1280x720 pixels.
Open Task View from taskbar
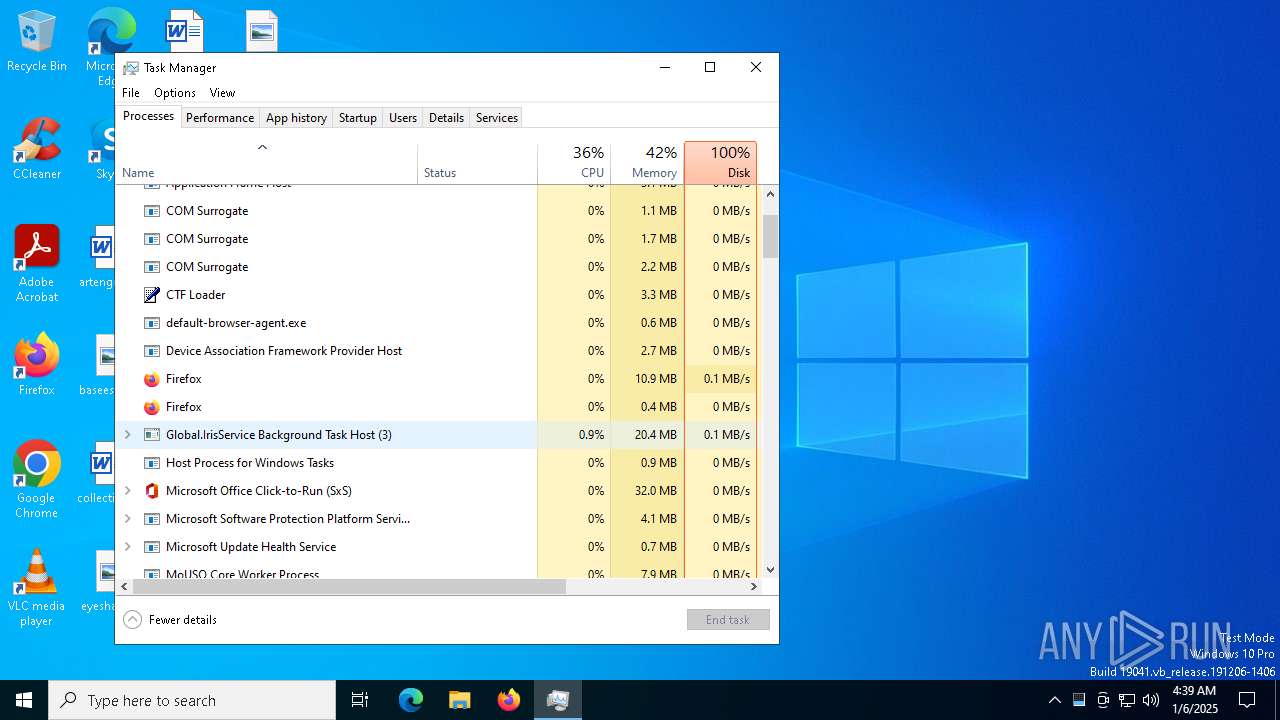click(360, 700)
